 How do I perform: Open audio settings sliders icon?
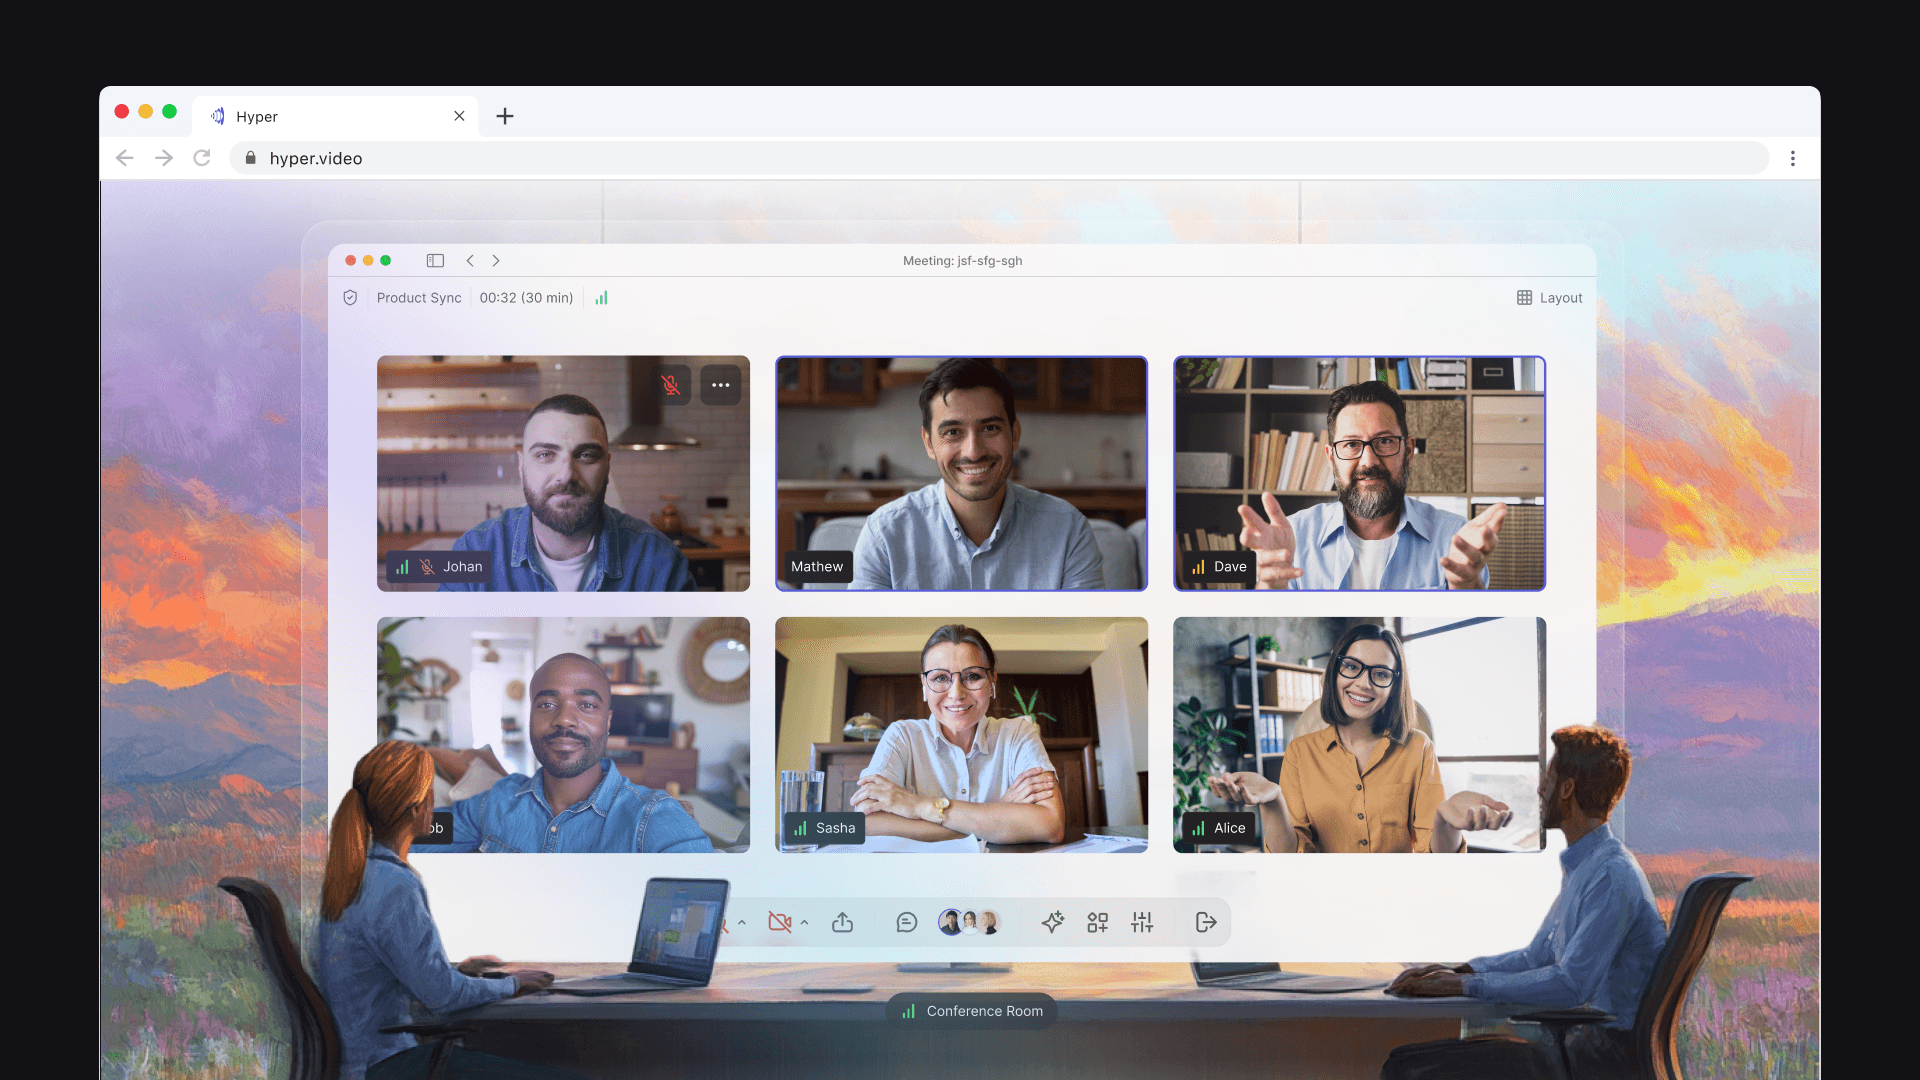1142,922
